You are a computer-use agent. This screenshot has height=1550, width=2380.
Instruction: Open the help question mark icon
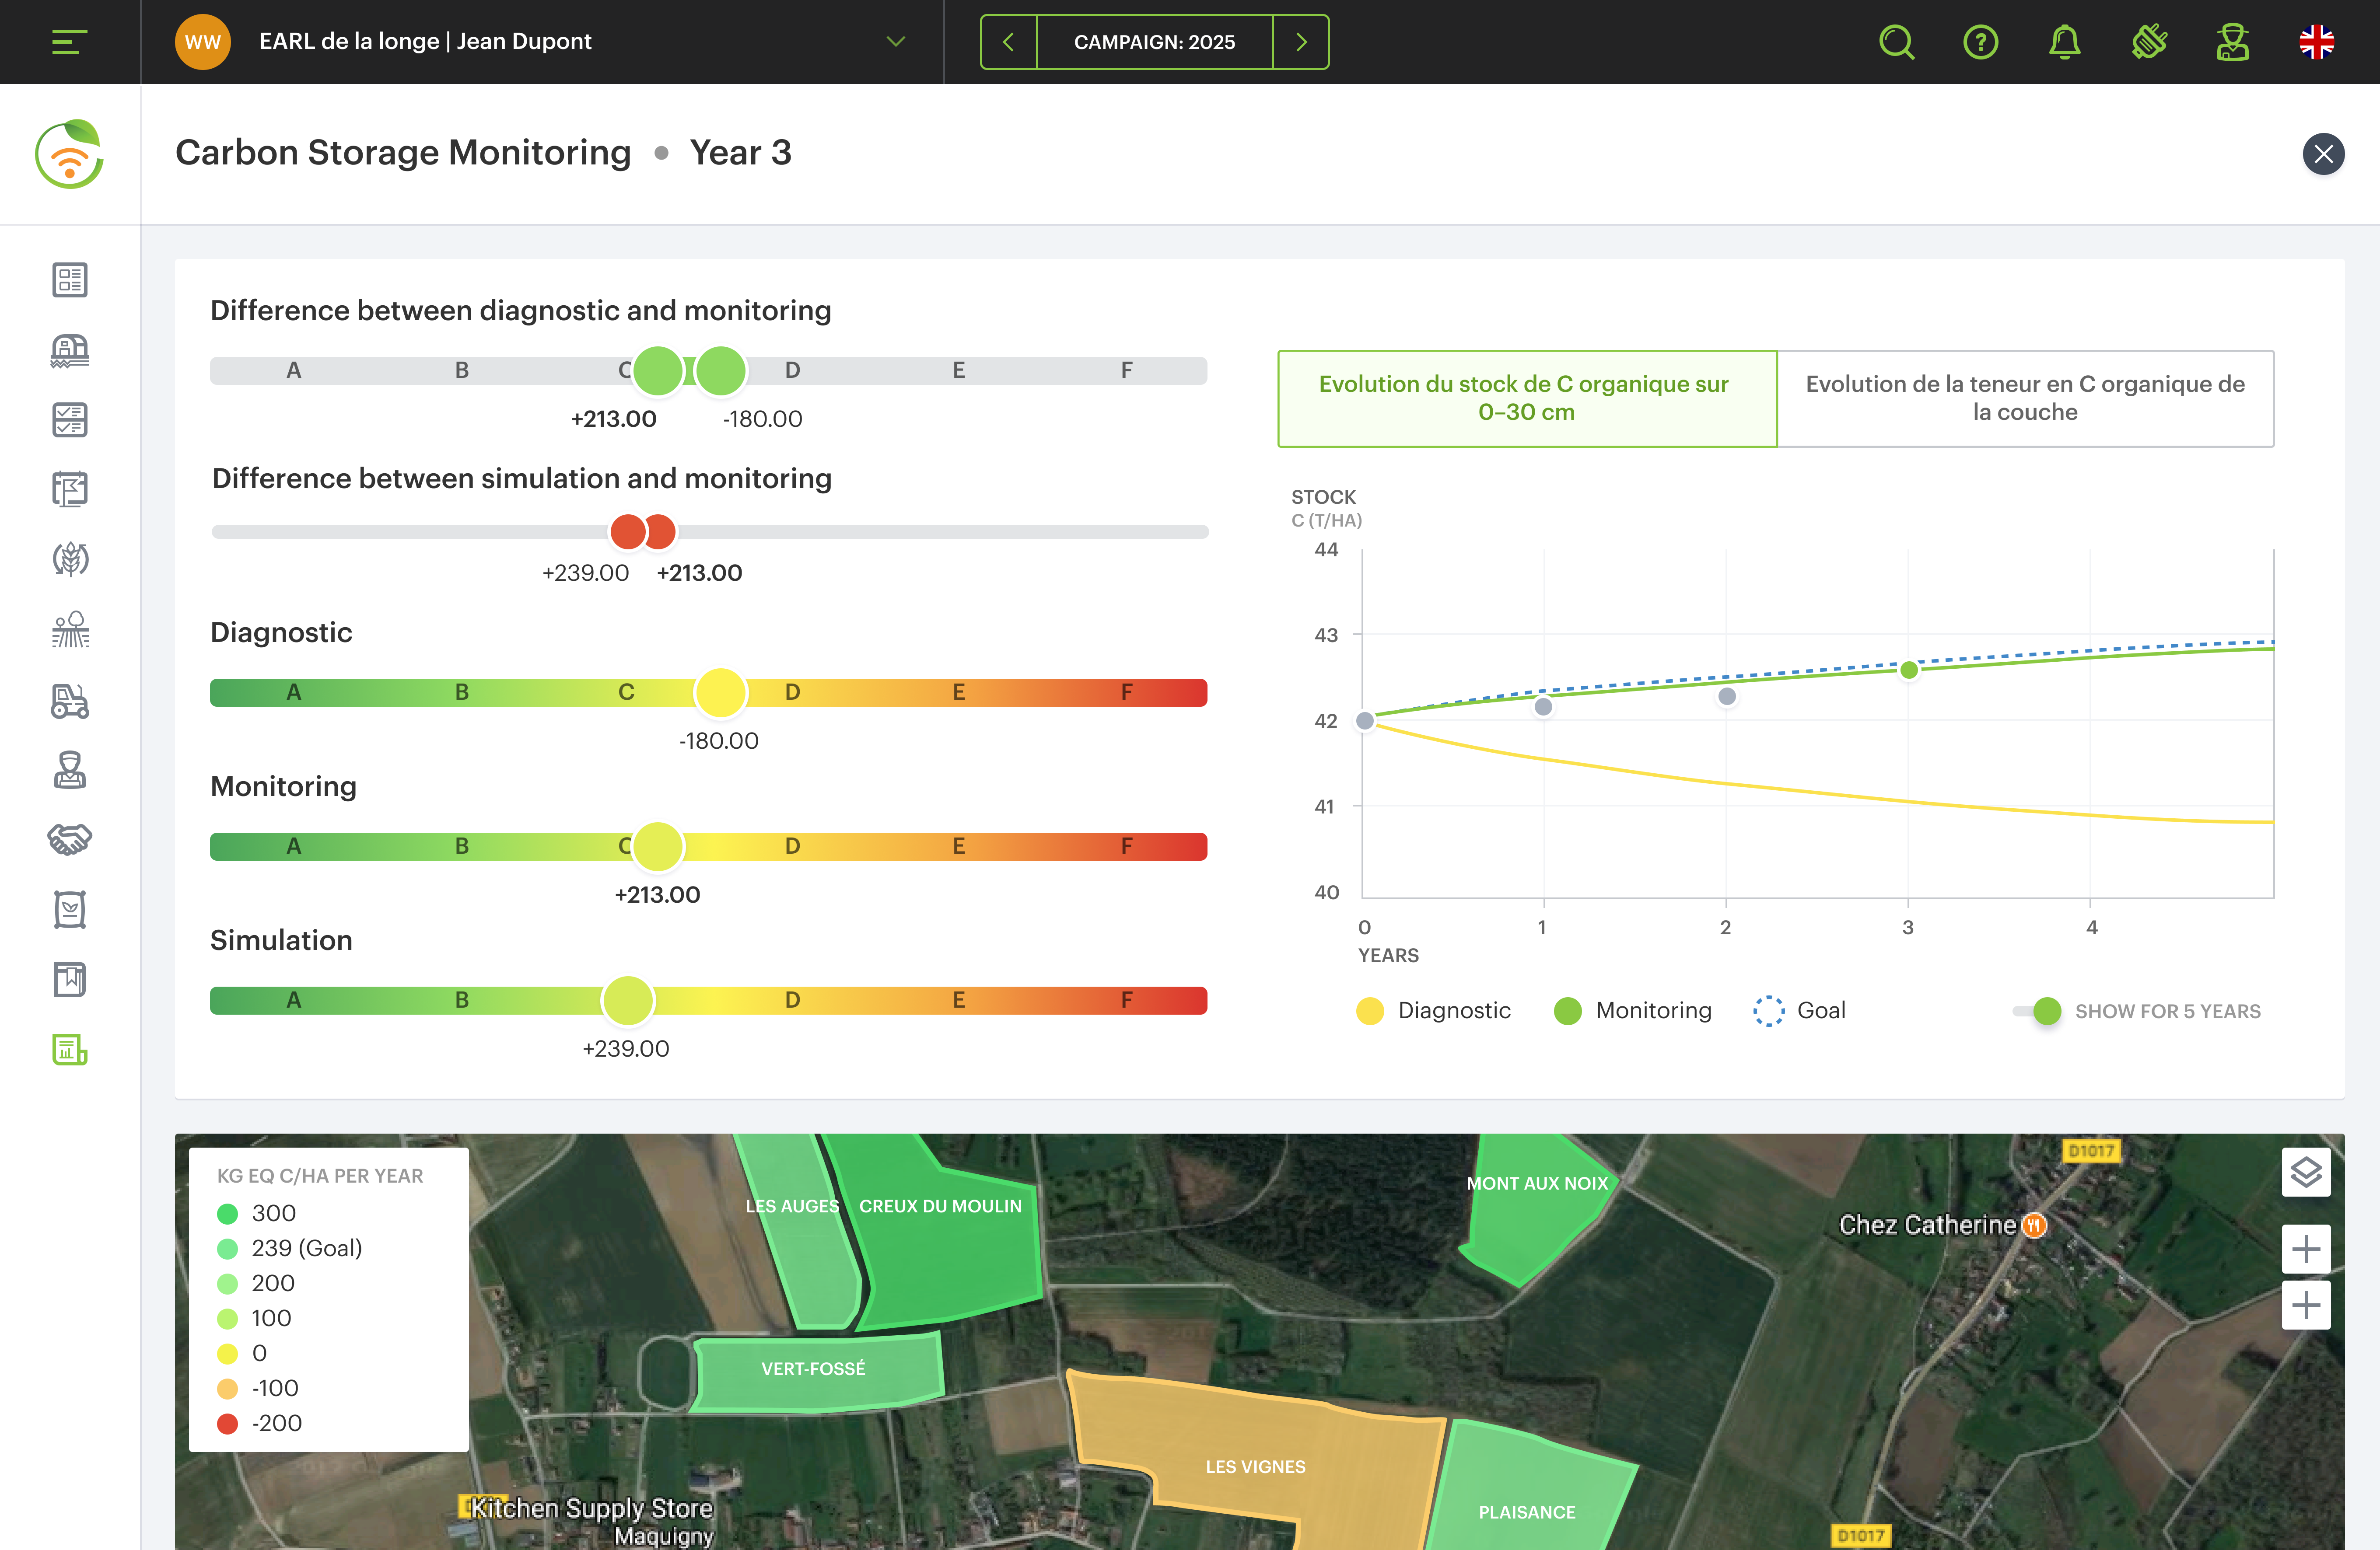pos(1980,42)
